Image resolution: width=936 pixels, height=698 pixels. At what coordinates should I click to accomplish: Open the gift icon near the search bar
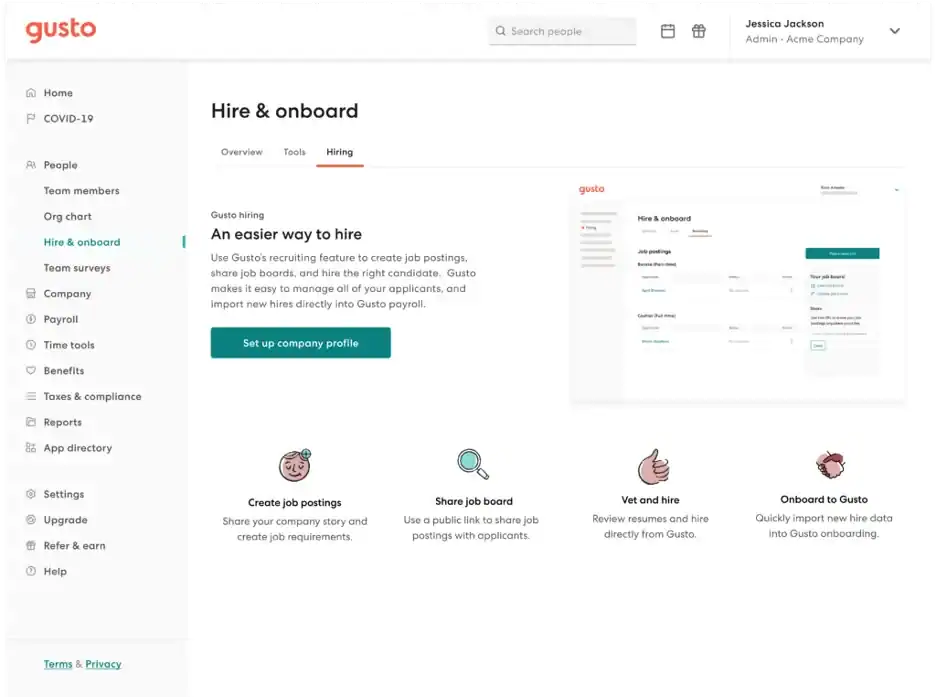pos(699,31)
